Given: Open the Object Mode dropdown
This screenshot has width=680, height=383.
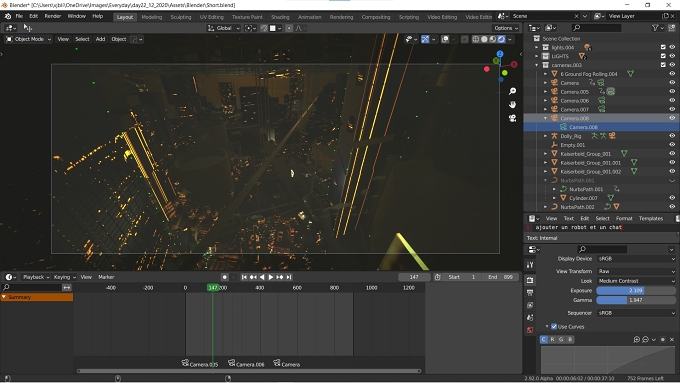Looking at the screenshot, I should 28,39.
